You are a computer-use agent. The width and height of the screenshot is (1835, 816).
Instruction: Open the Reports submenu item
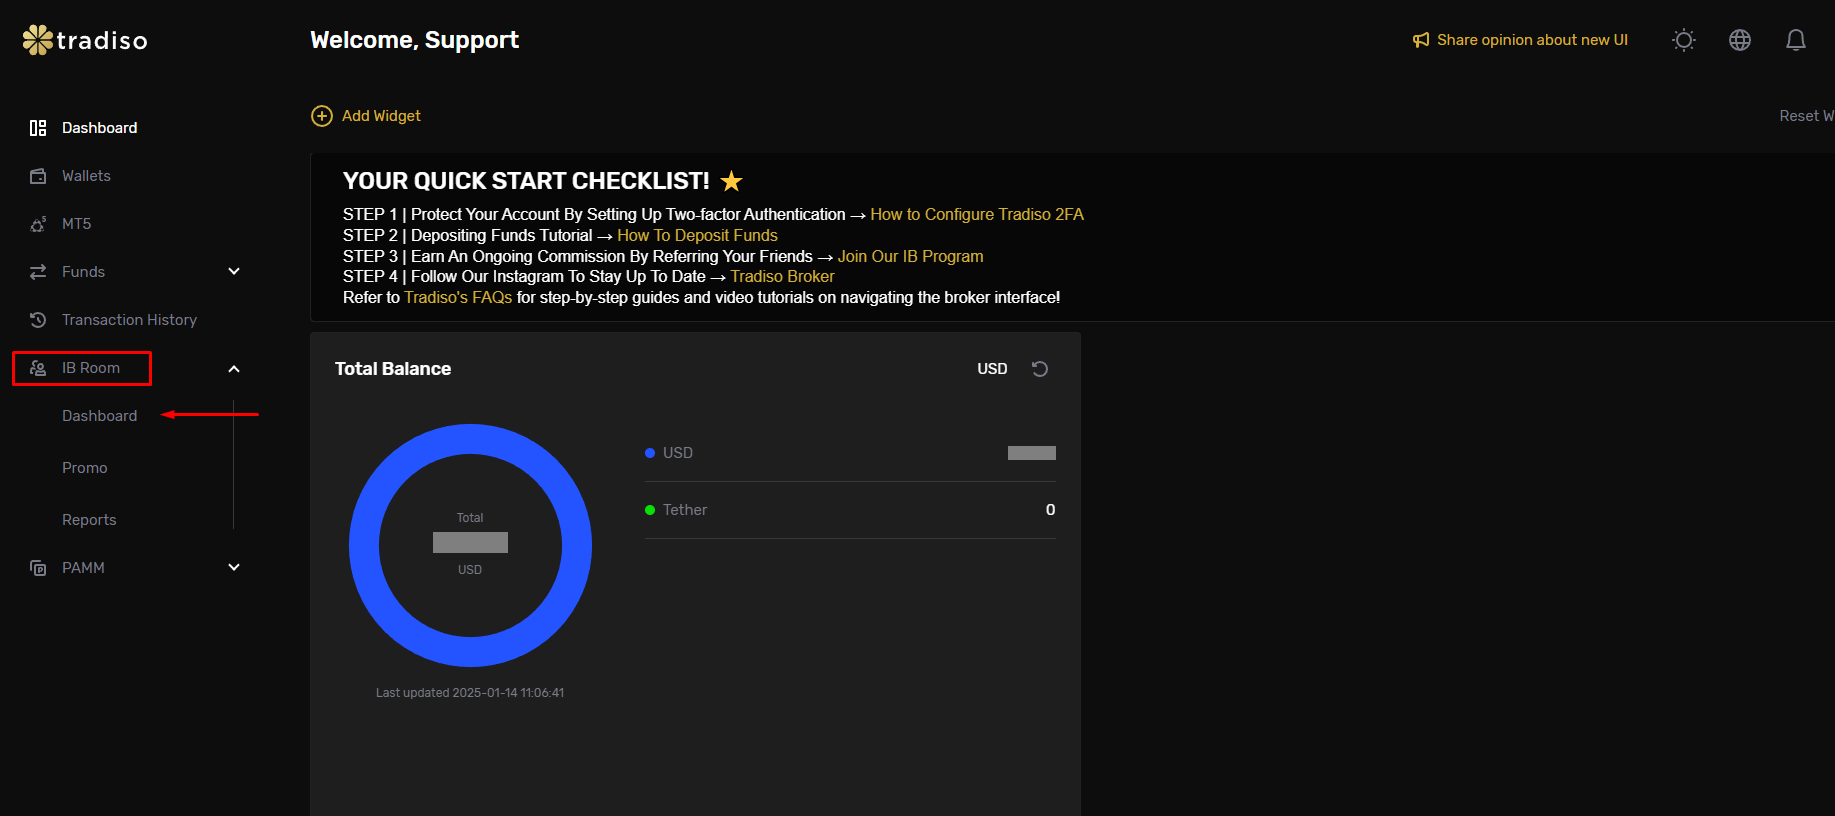point(89,520)
